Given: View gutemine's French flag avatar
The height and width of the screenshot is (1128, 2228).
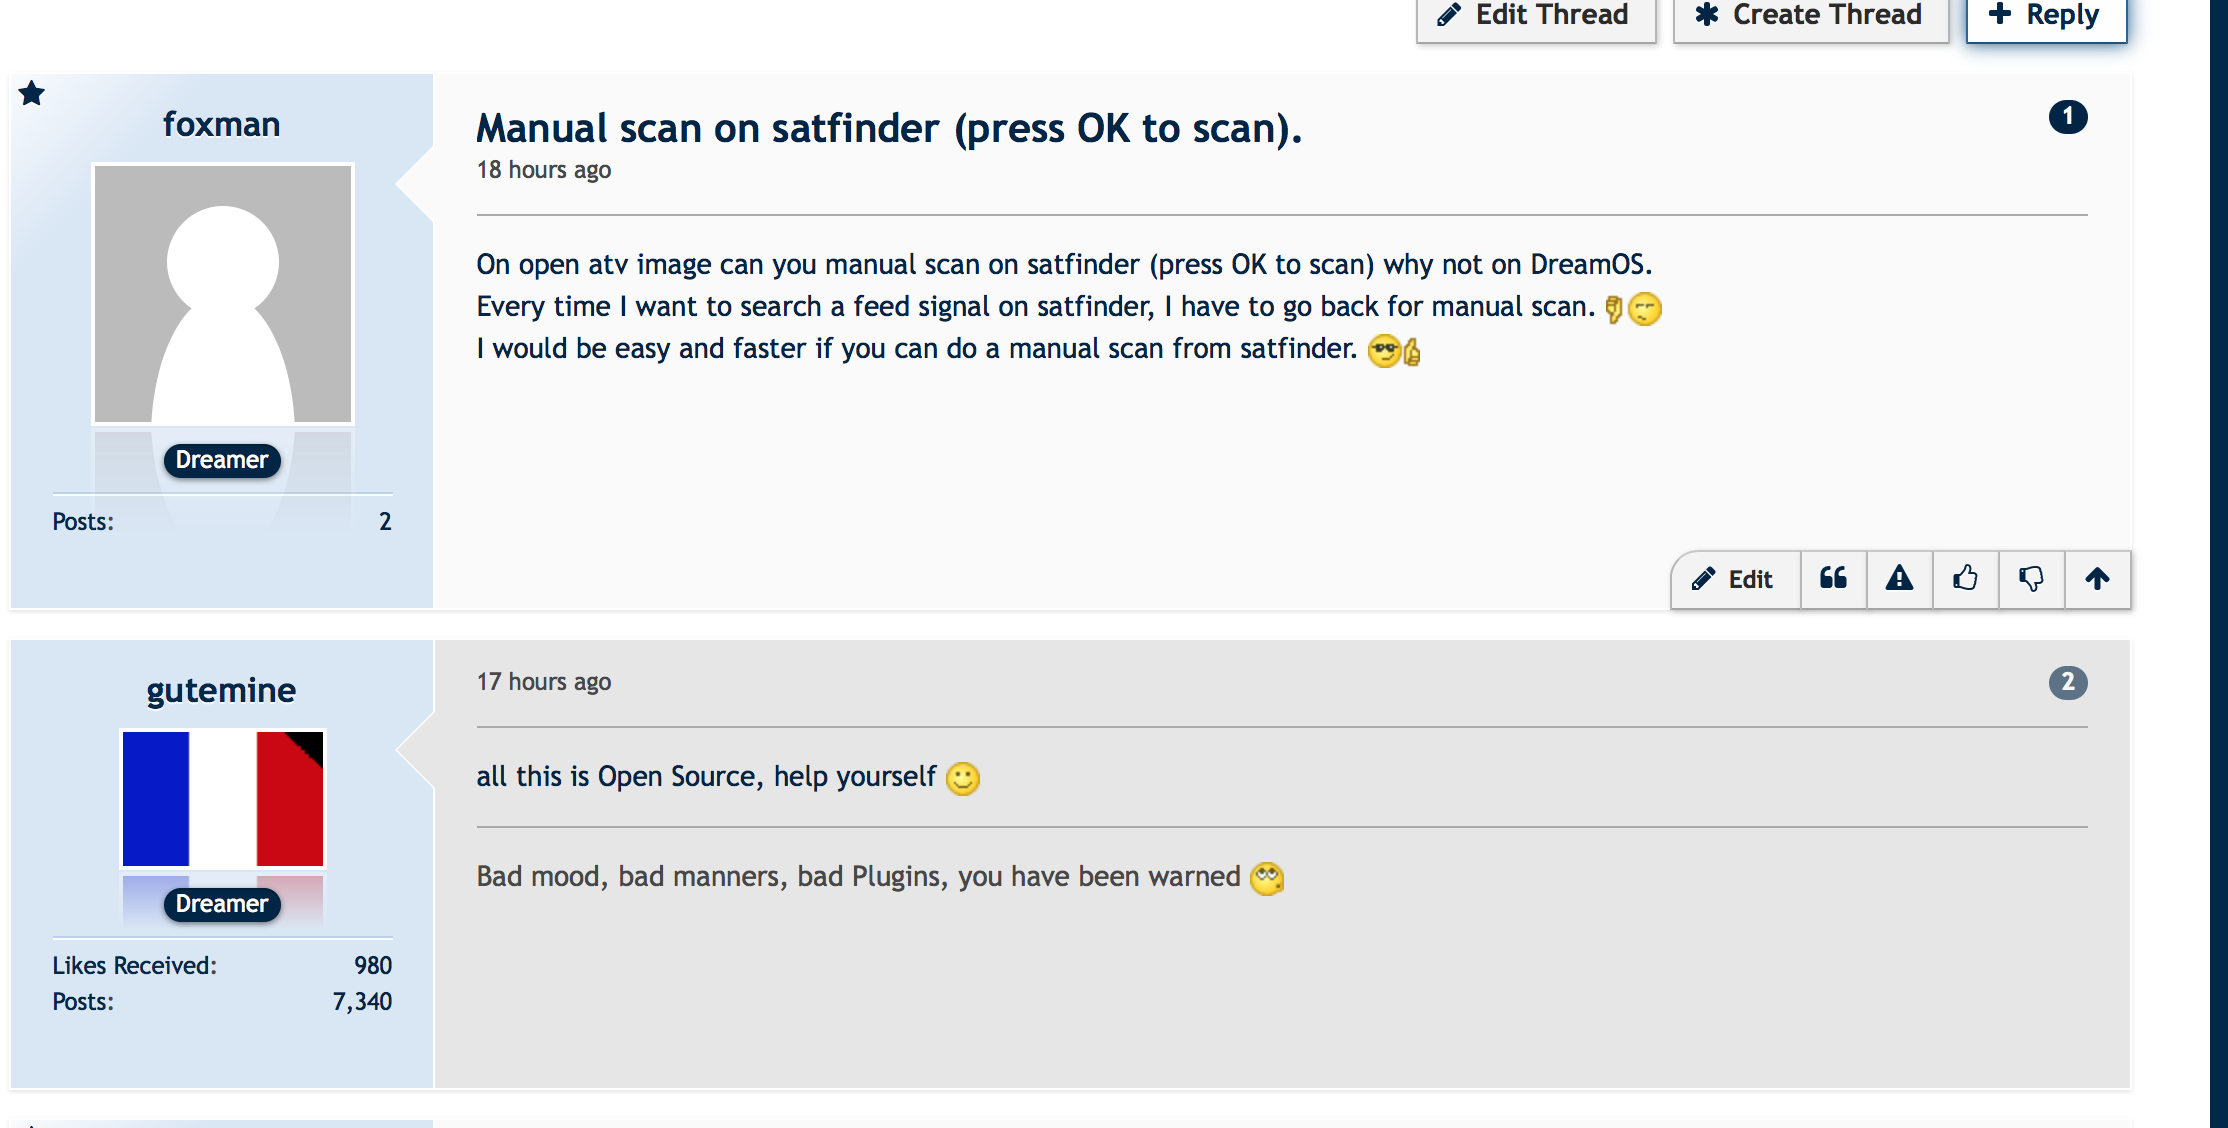Looking at the screenshot, I should pyautogui.click(x=223, y=799).
